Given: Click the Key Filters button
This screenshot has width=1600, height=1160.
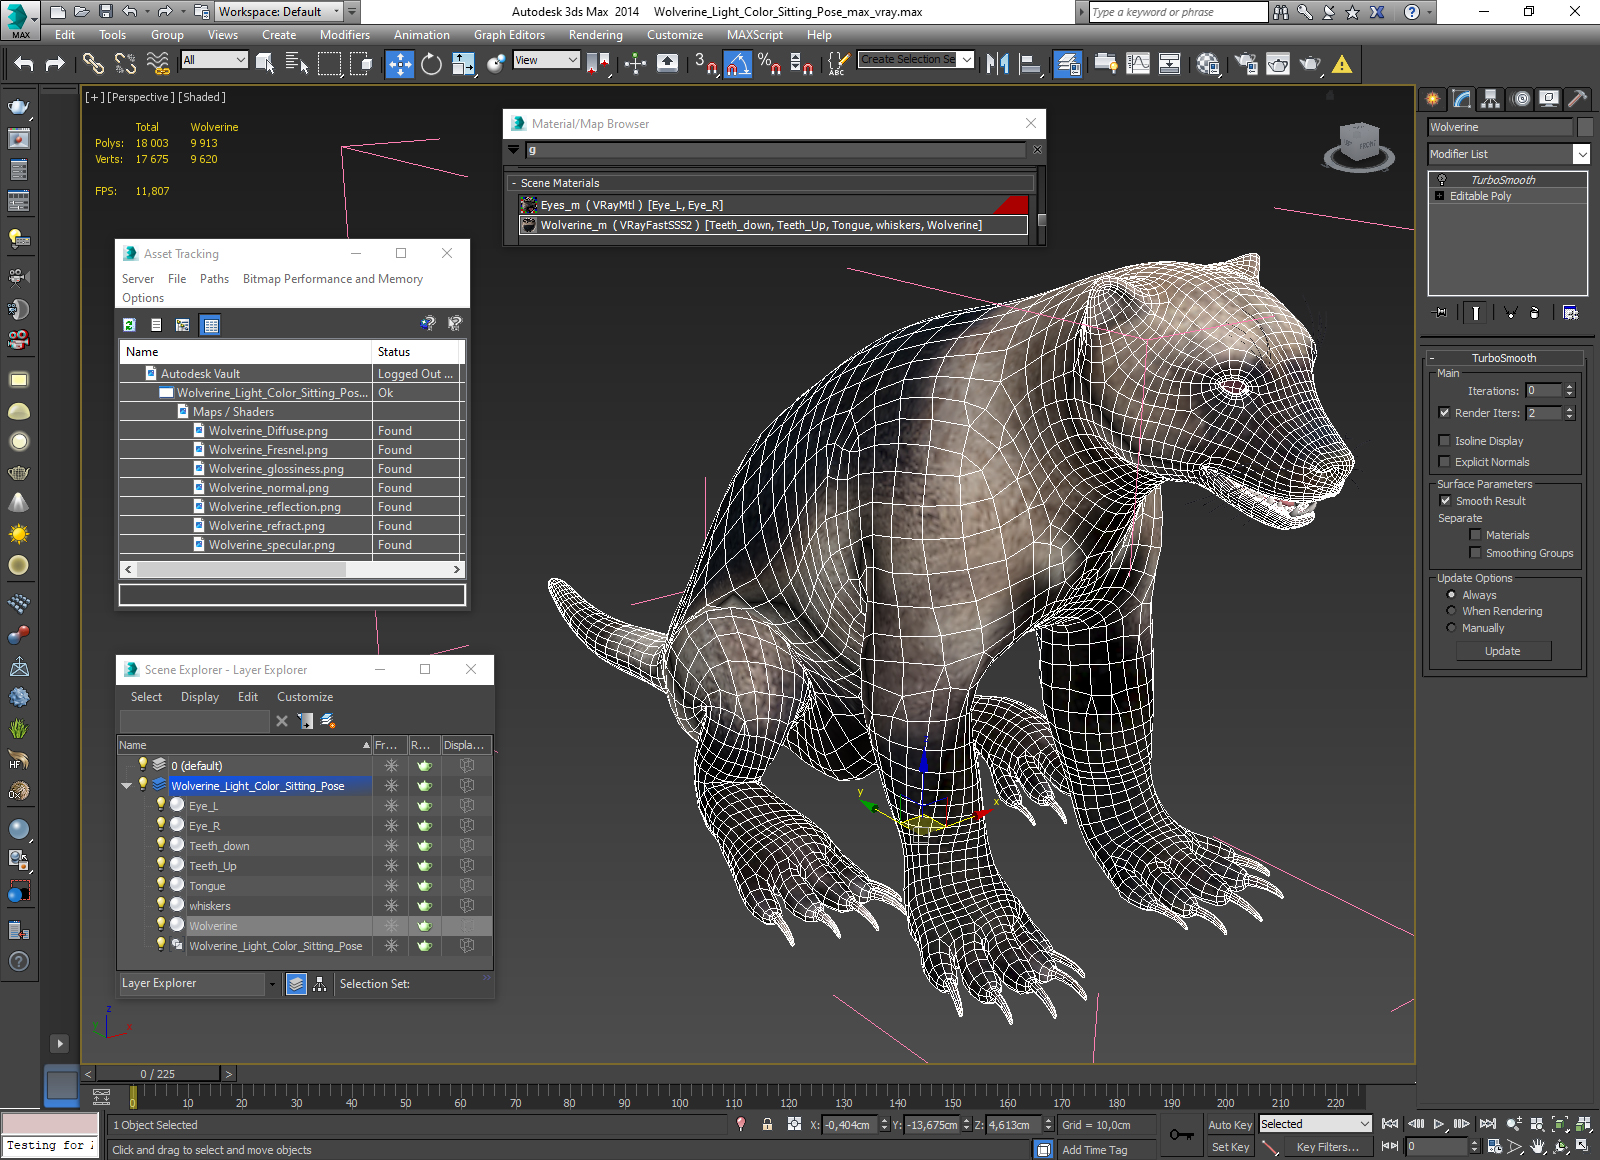Looking at the screenshot, I should tap(1327, 1147).
